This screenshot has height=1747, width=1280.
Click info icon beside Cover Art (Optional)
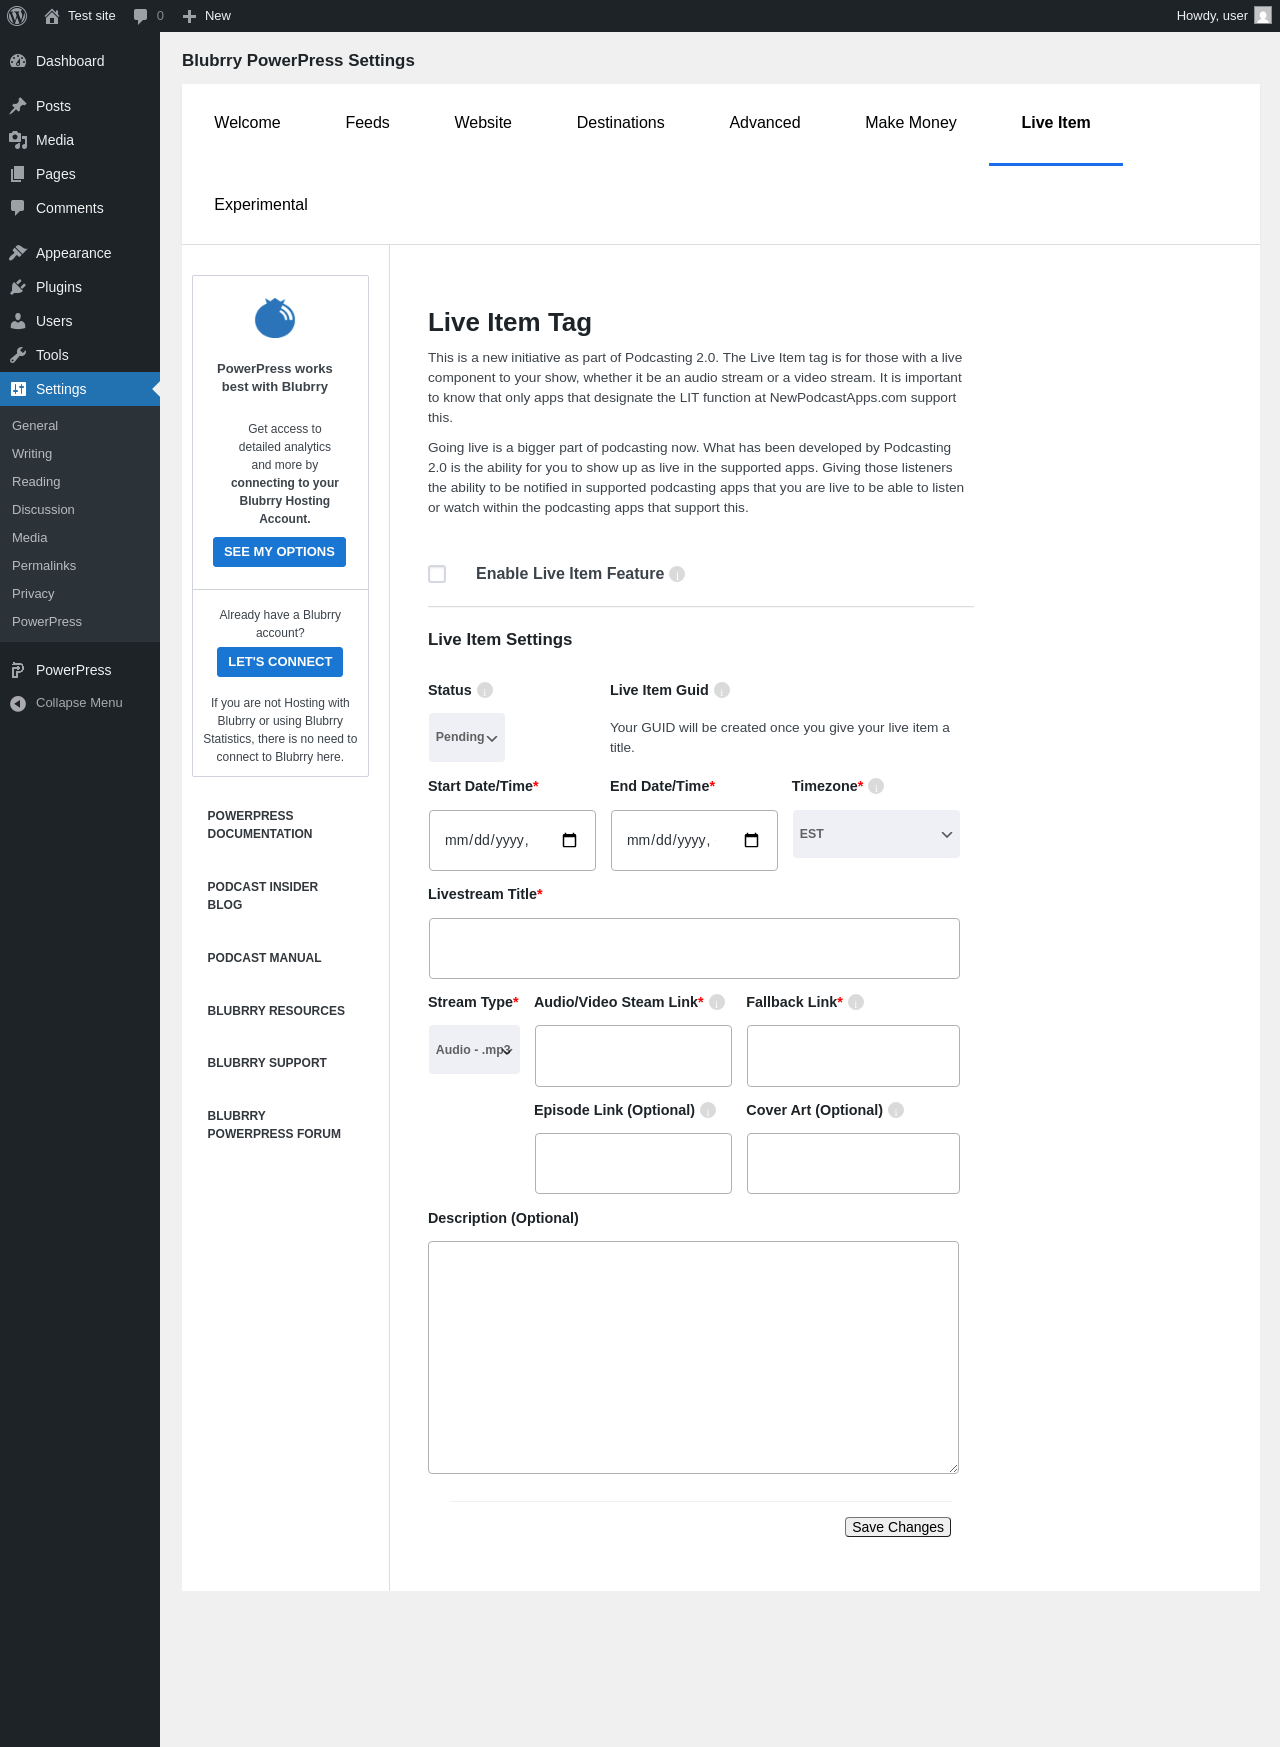896,1110
